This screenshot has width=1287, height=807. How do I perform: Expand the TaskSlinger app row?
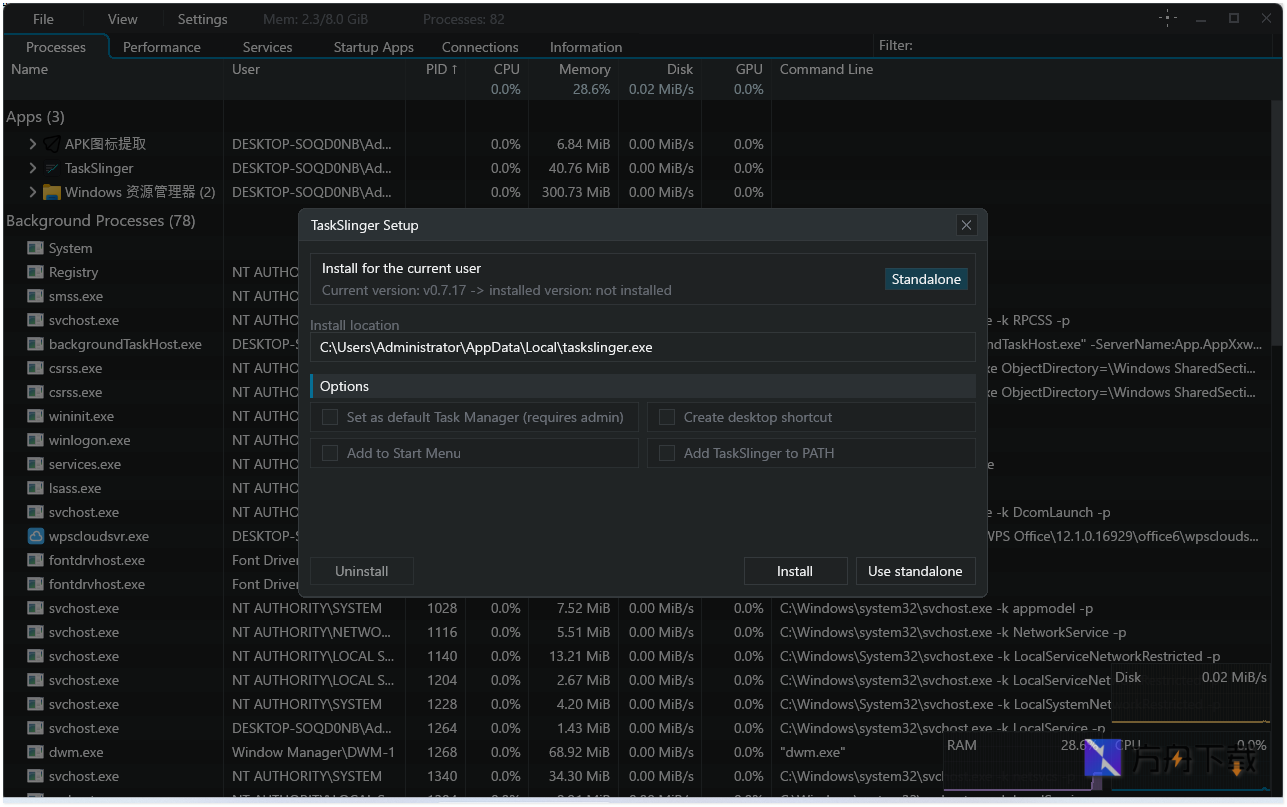(33, 168)
